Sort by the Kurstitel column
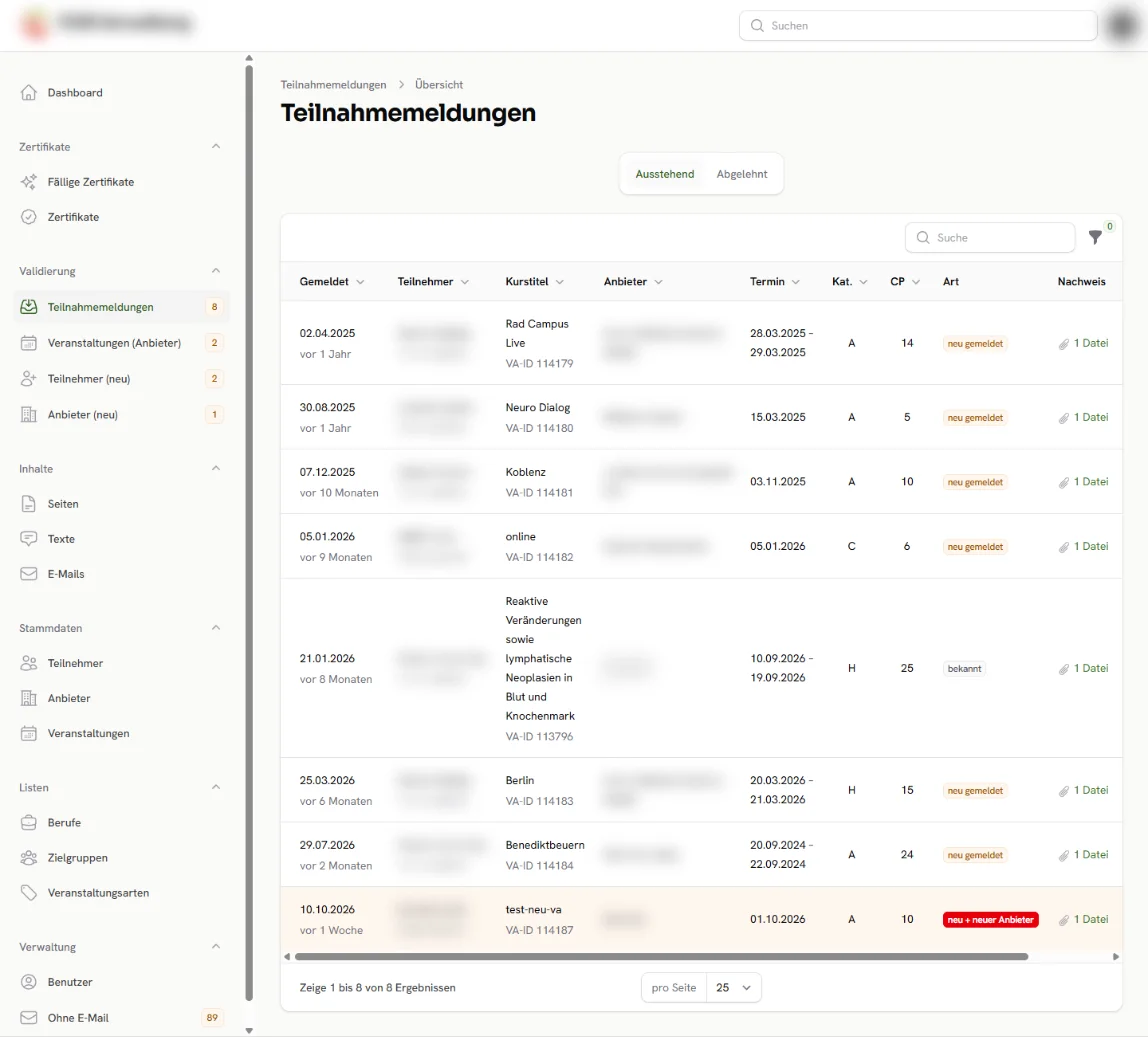Viewport: 1148px width, 1037px height. point(534,282)
